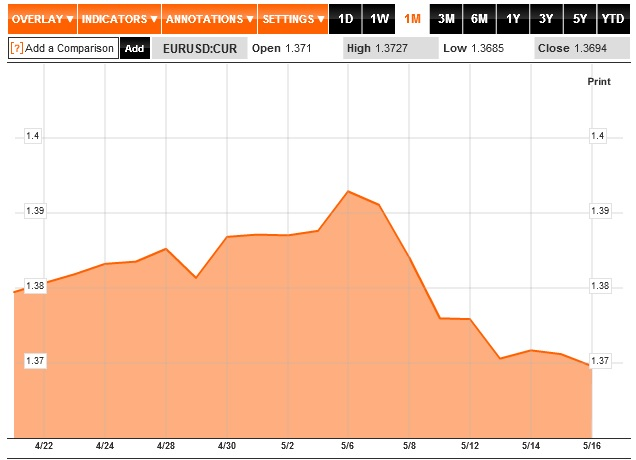Show year-to-date with YTD tab

coord(613,19)
